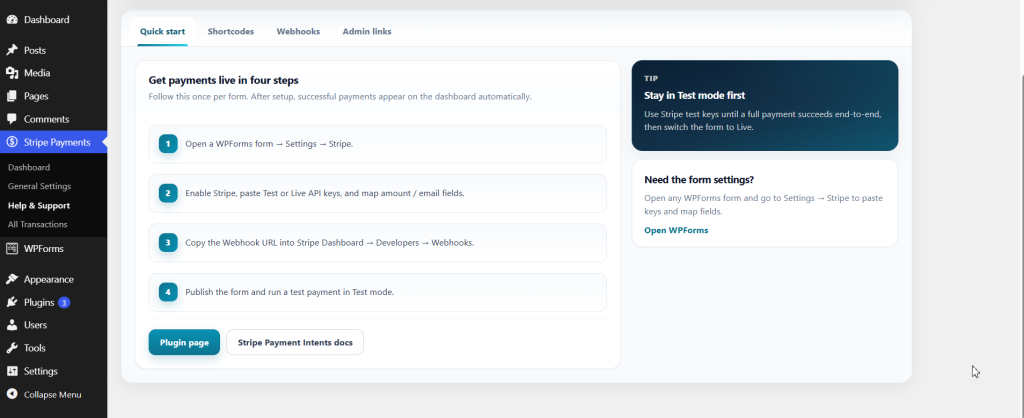Open General Settings submenu item
Viewport: 1024px width, 418px height.
39,186
